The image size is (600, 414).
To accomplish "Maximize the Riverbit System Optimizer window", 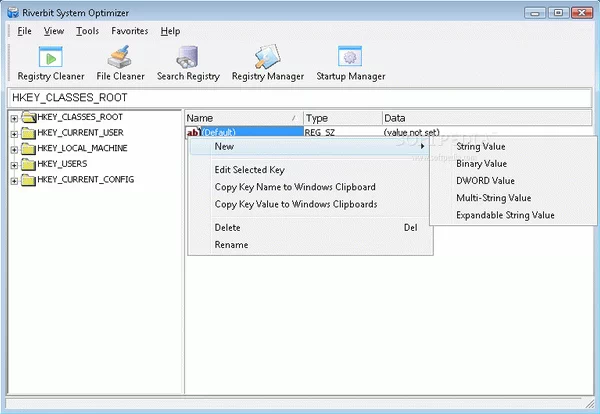I will [558, 13].
